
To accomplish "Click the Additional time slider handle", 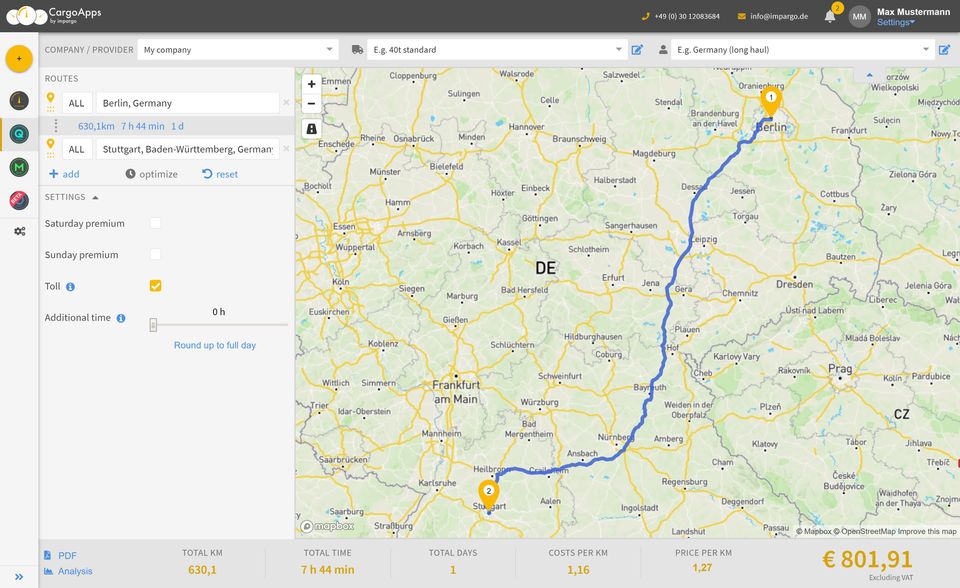I will [153, 325].
